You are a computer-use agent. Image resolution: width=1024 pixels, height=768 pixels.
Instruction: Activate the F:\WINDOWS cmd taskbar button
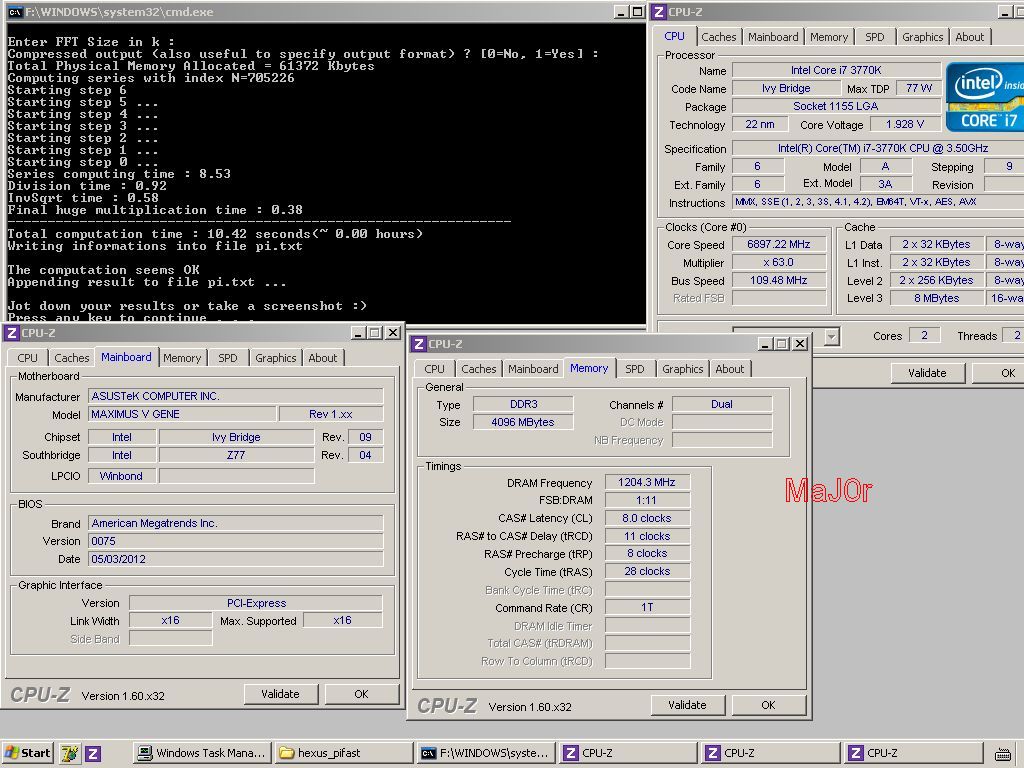pos(486,754)
